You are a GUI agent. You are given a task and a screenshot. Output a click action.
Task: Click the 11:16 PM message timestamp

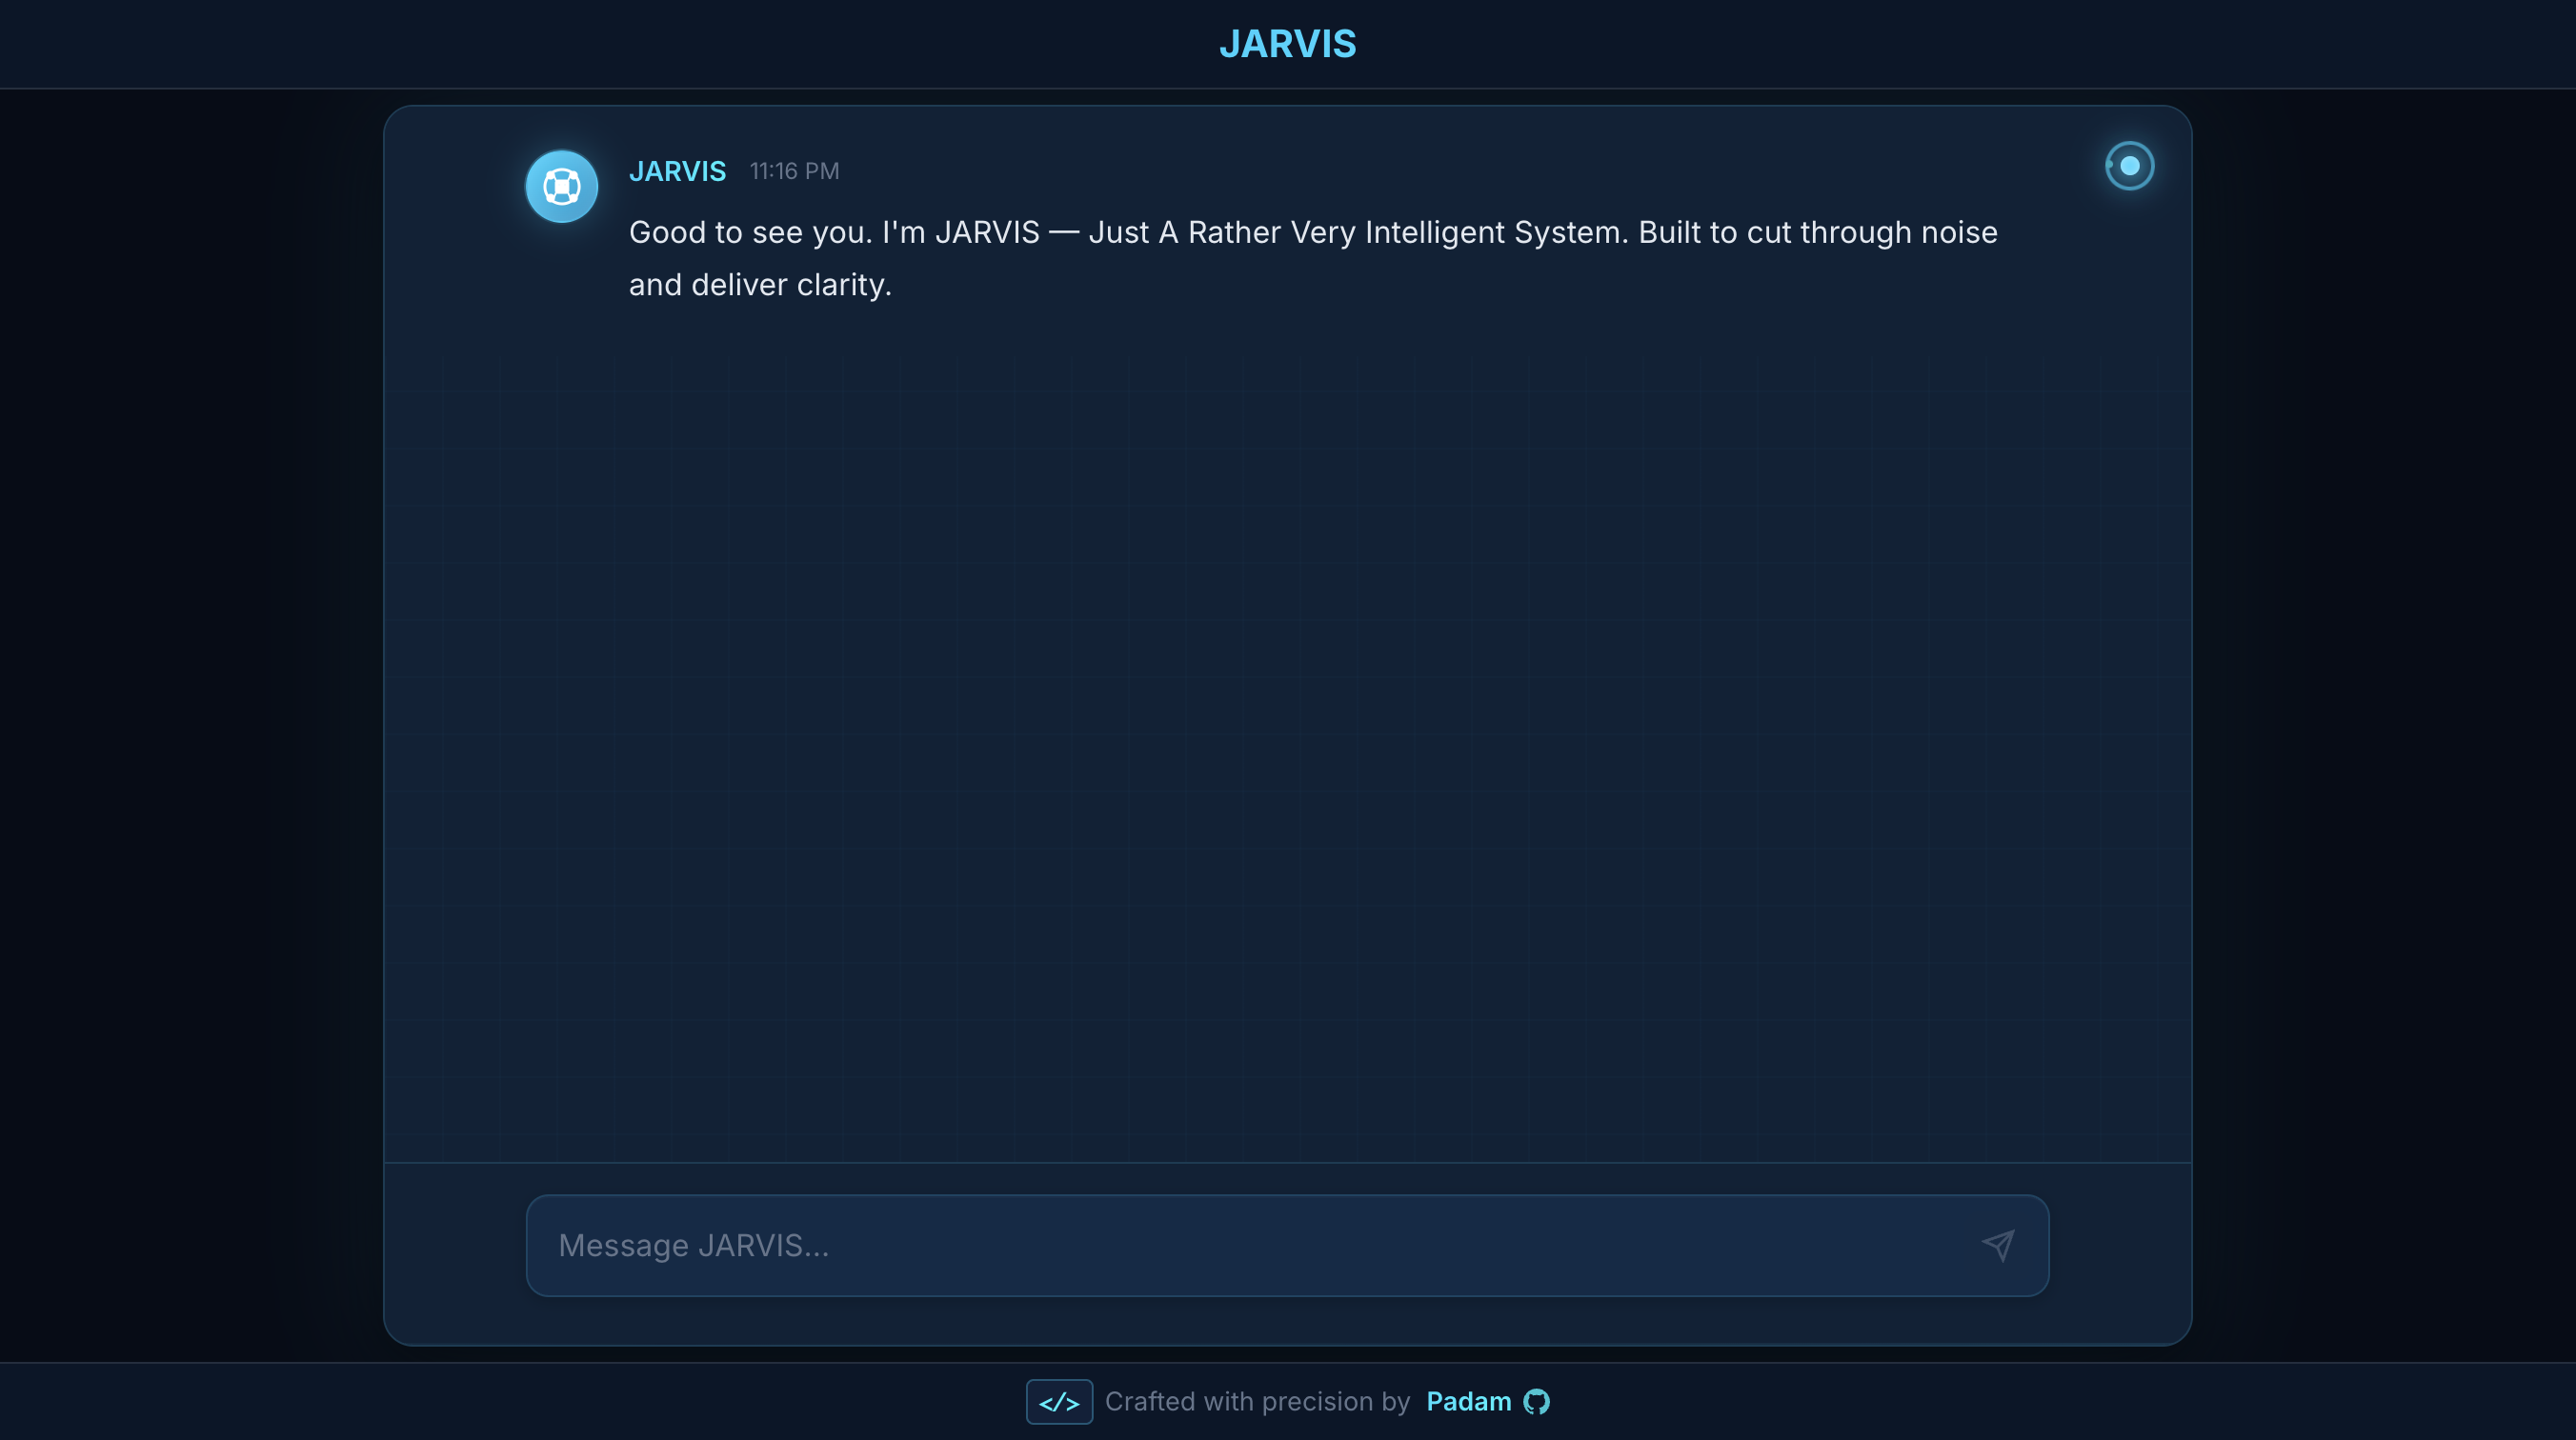pos(795,171)
